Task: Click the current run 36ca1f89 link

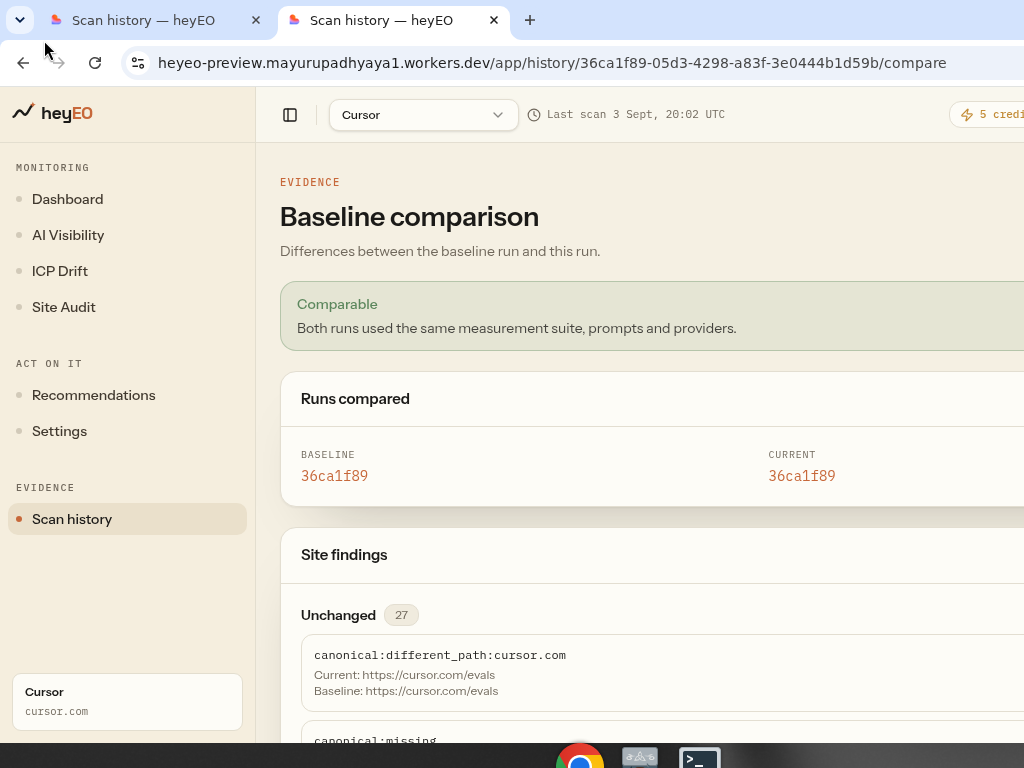Action: click(x=802, y=475)
